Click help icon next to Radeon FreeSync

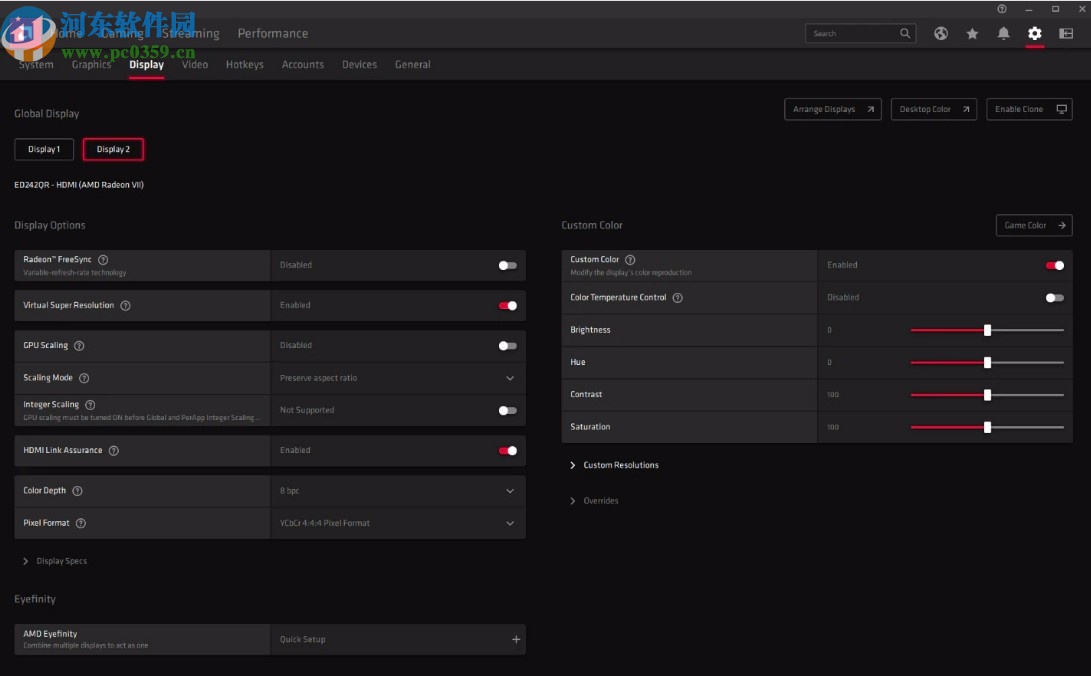(103, 260)
